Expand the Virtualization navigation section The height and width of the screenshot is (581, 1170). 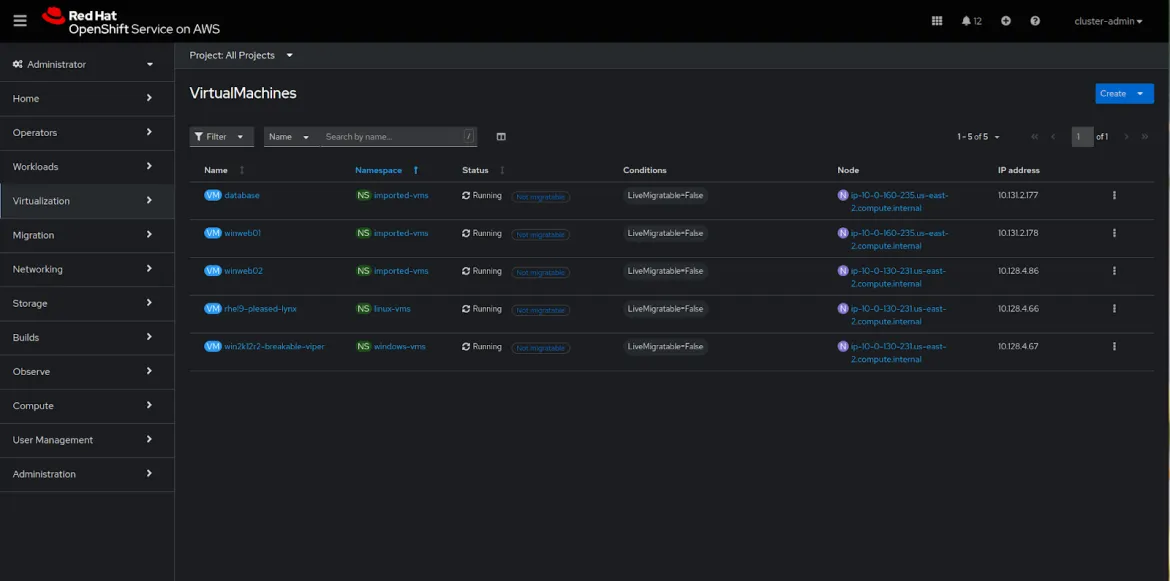point(87,201)
